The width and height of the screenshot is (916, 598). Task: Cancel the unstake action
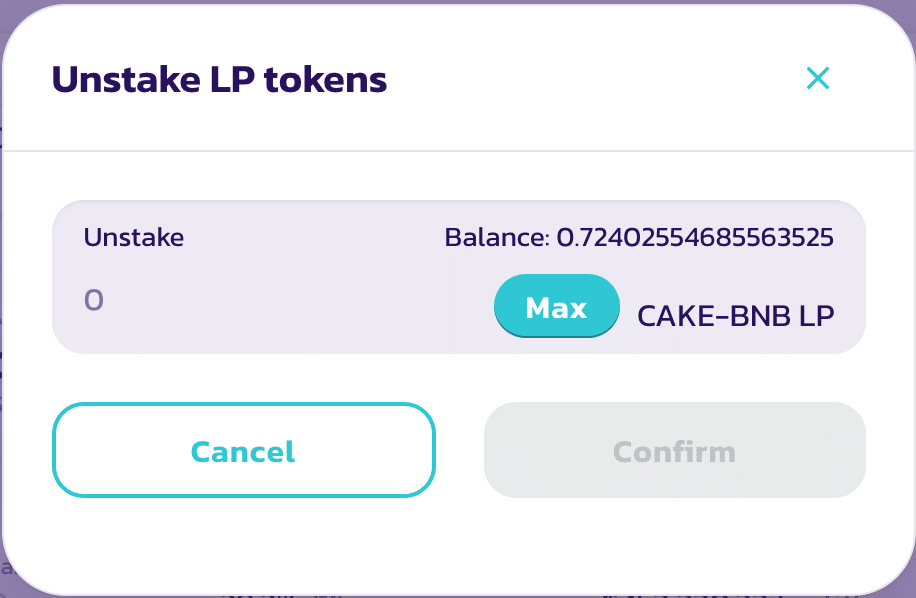[244, 451]
